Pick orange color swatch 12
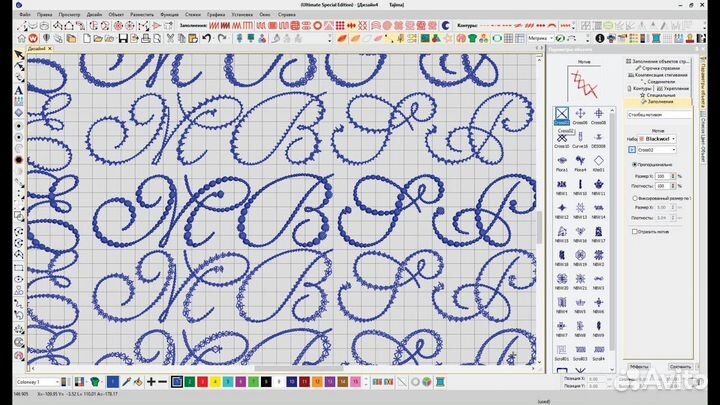Screen dimensions: 720x405 click(317, 382)
